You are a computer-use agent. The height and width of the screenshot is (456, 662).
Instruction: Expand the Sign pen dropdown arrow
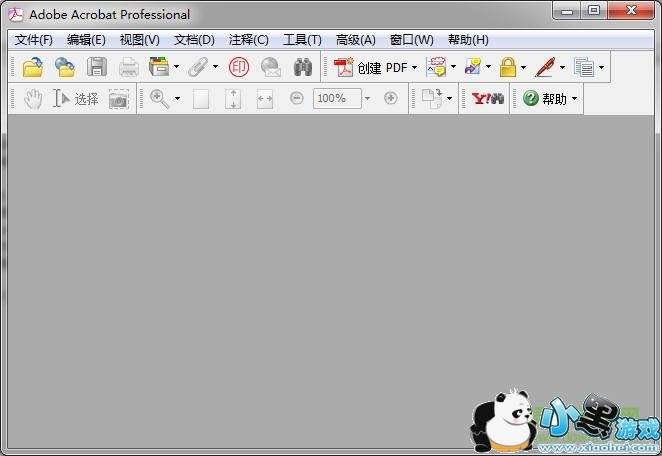click(562, 67)
